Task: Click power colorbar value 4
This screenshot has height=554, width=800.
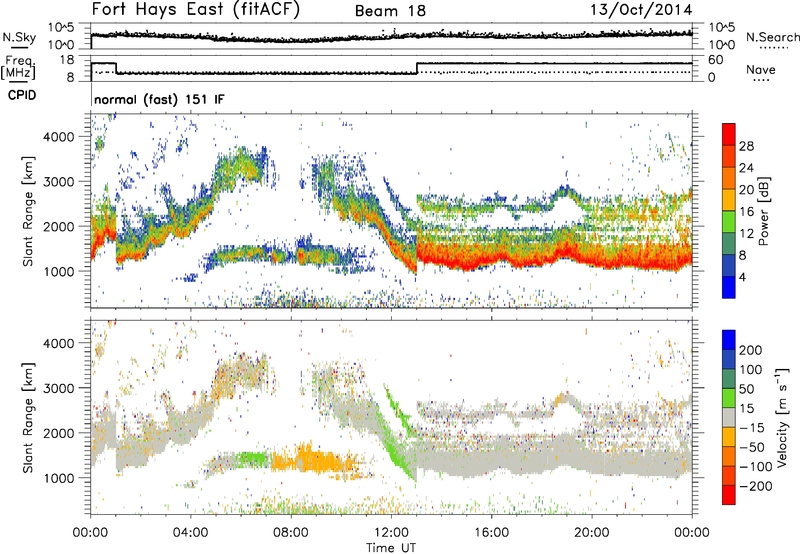Action: tap(742, 277)
